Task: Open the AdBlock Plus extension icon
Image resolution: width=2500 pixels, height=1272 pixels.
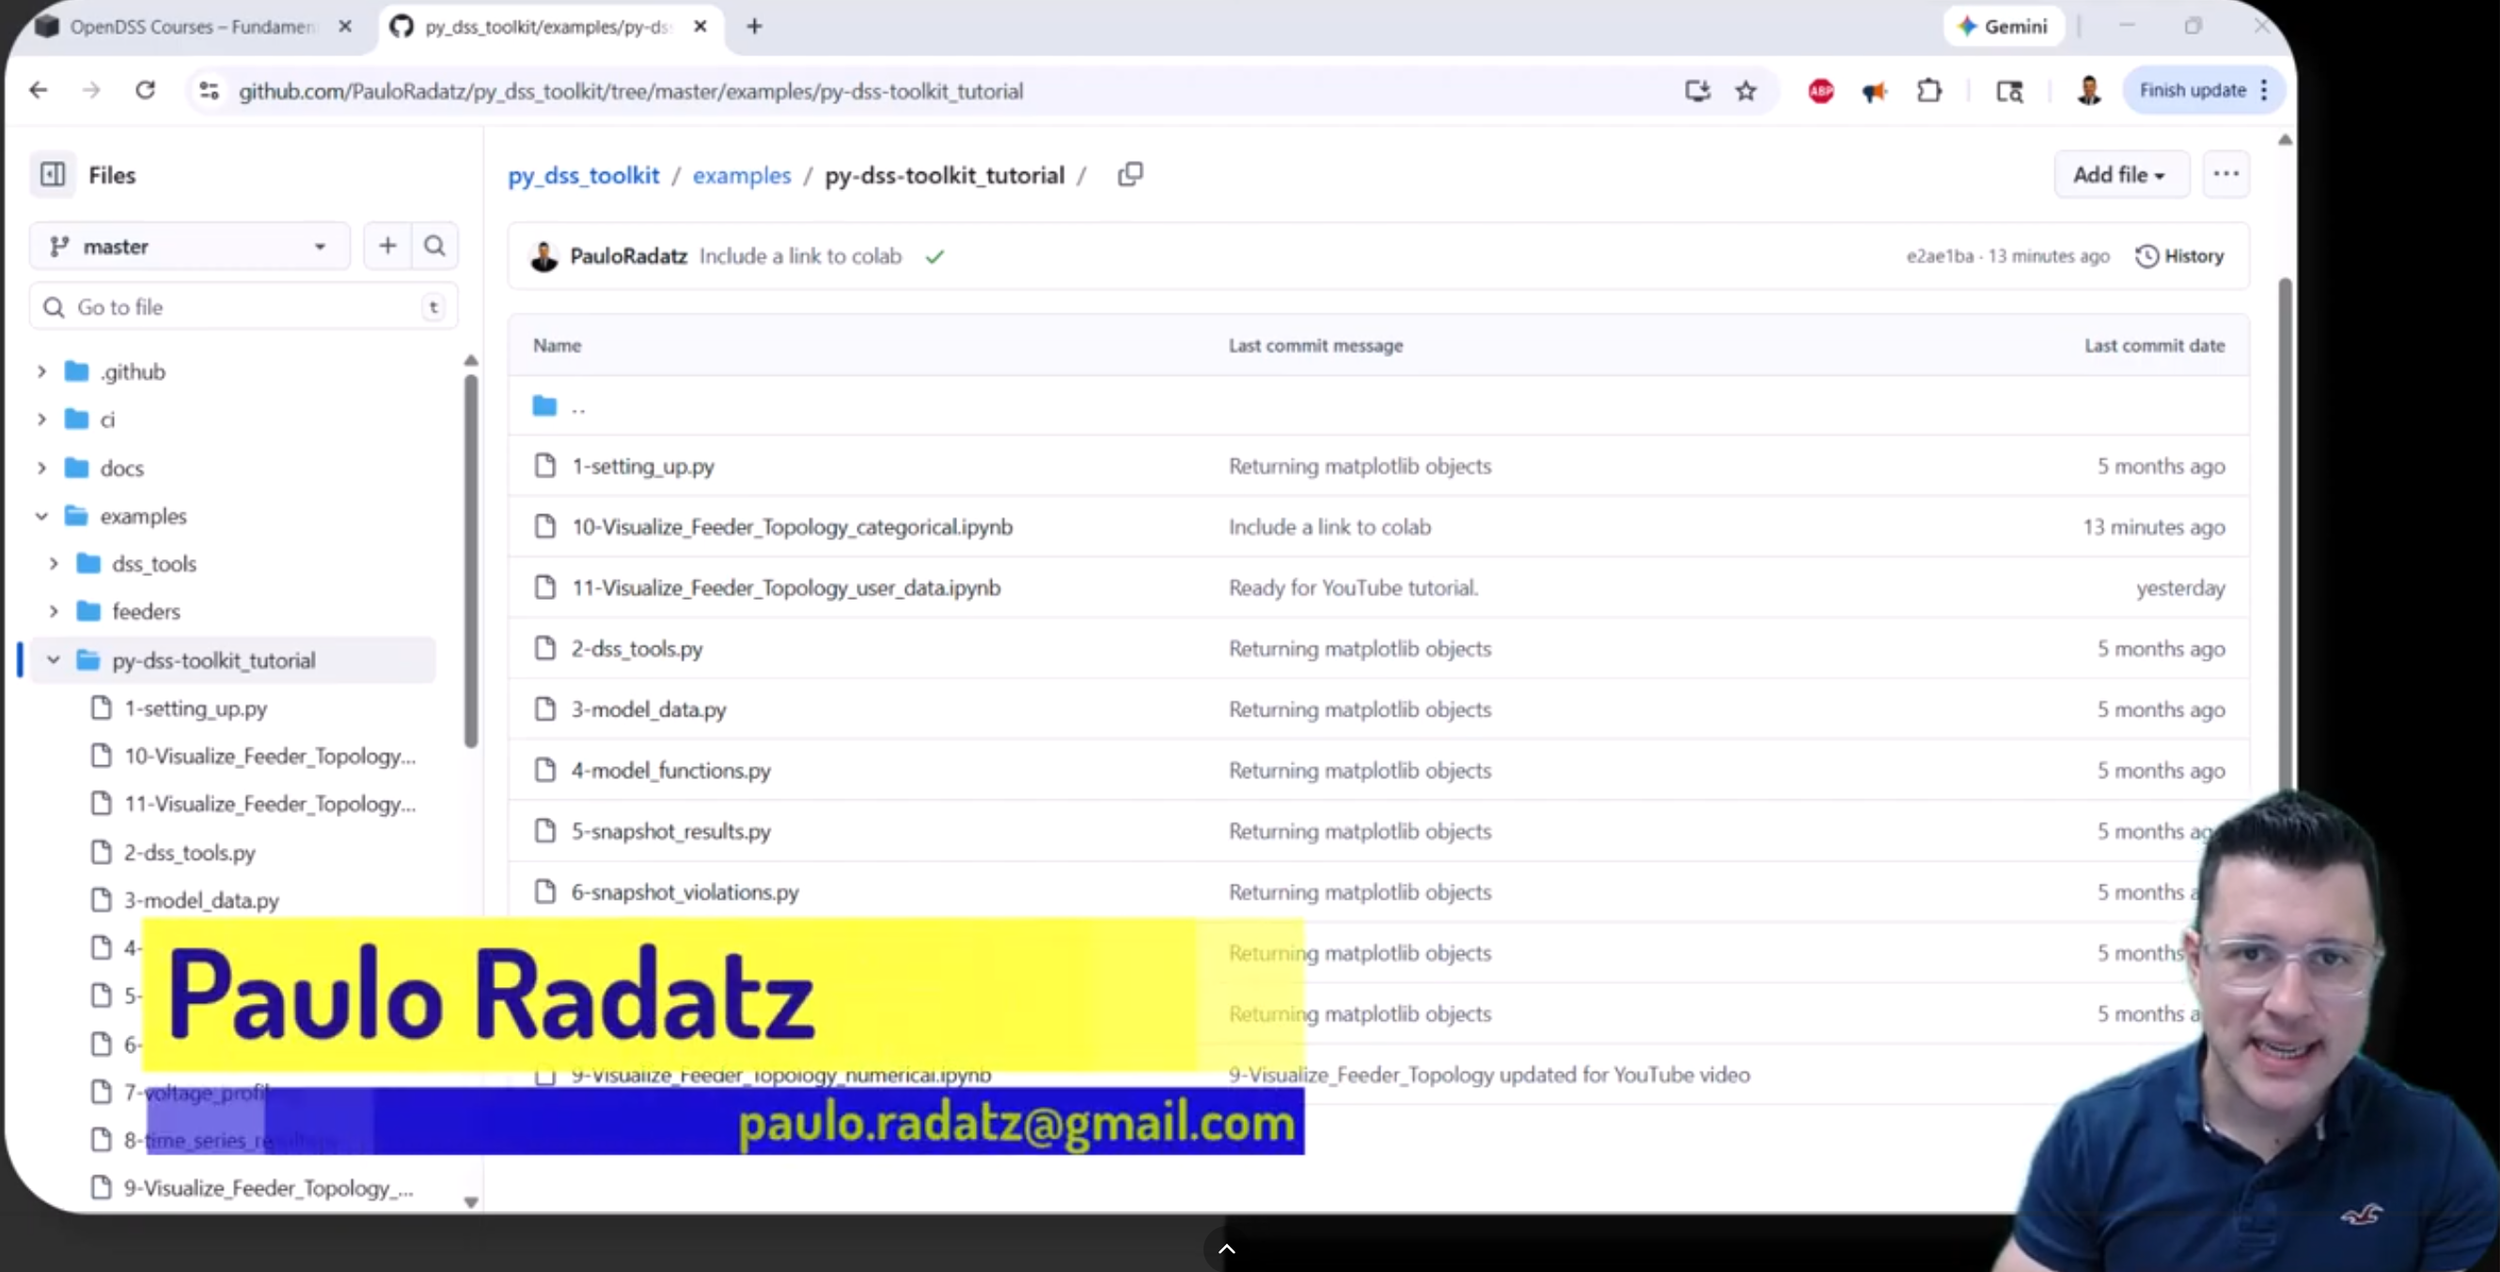Action: point(1821,91)
